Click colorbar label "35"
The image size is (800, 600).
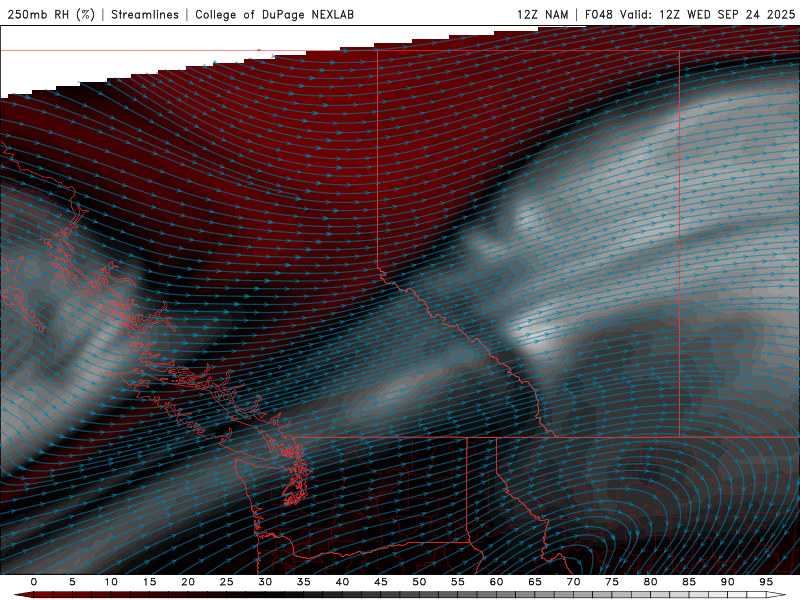pos(304,582)
